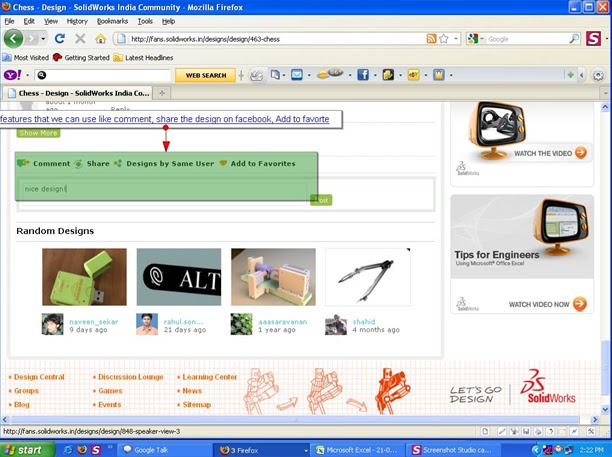Click Designs by Same User link
Image resolution: width=612 pixels, height=457 pixels.
[x=170, y=164]
